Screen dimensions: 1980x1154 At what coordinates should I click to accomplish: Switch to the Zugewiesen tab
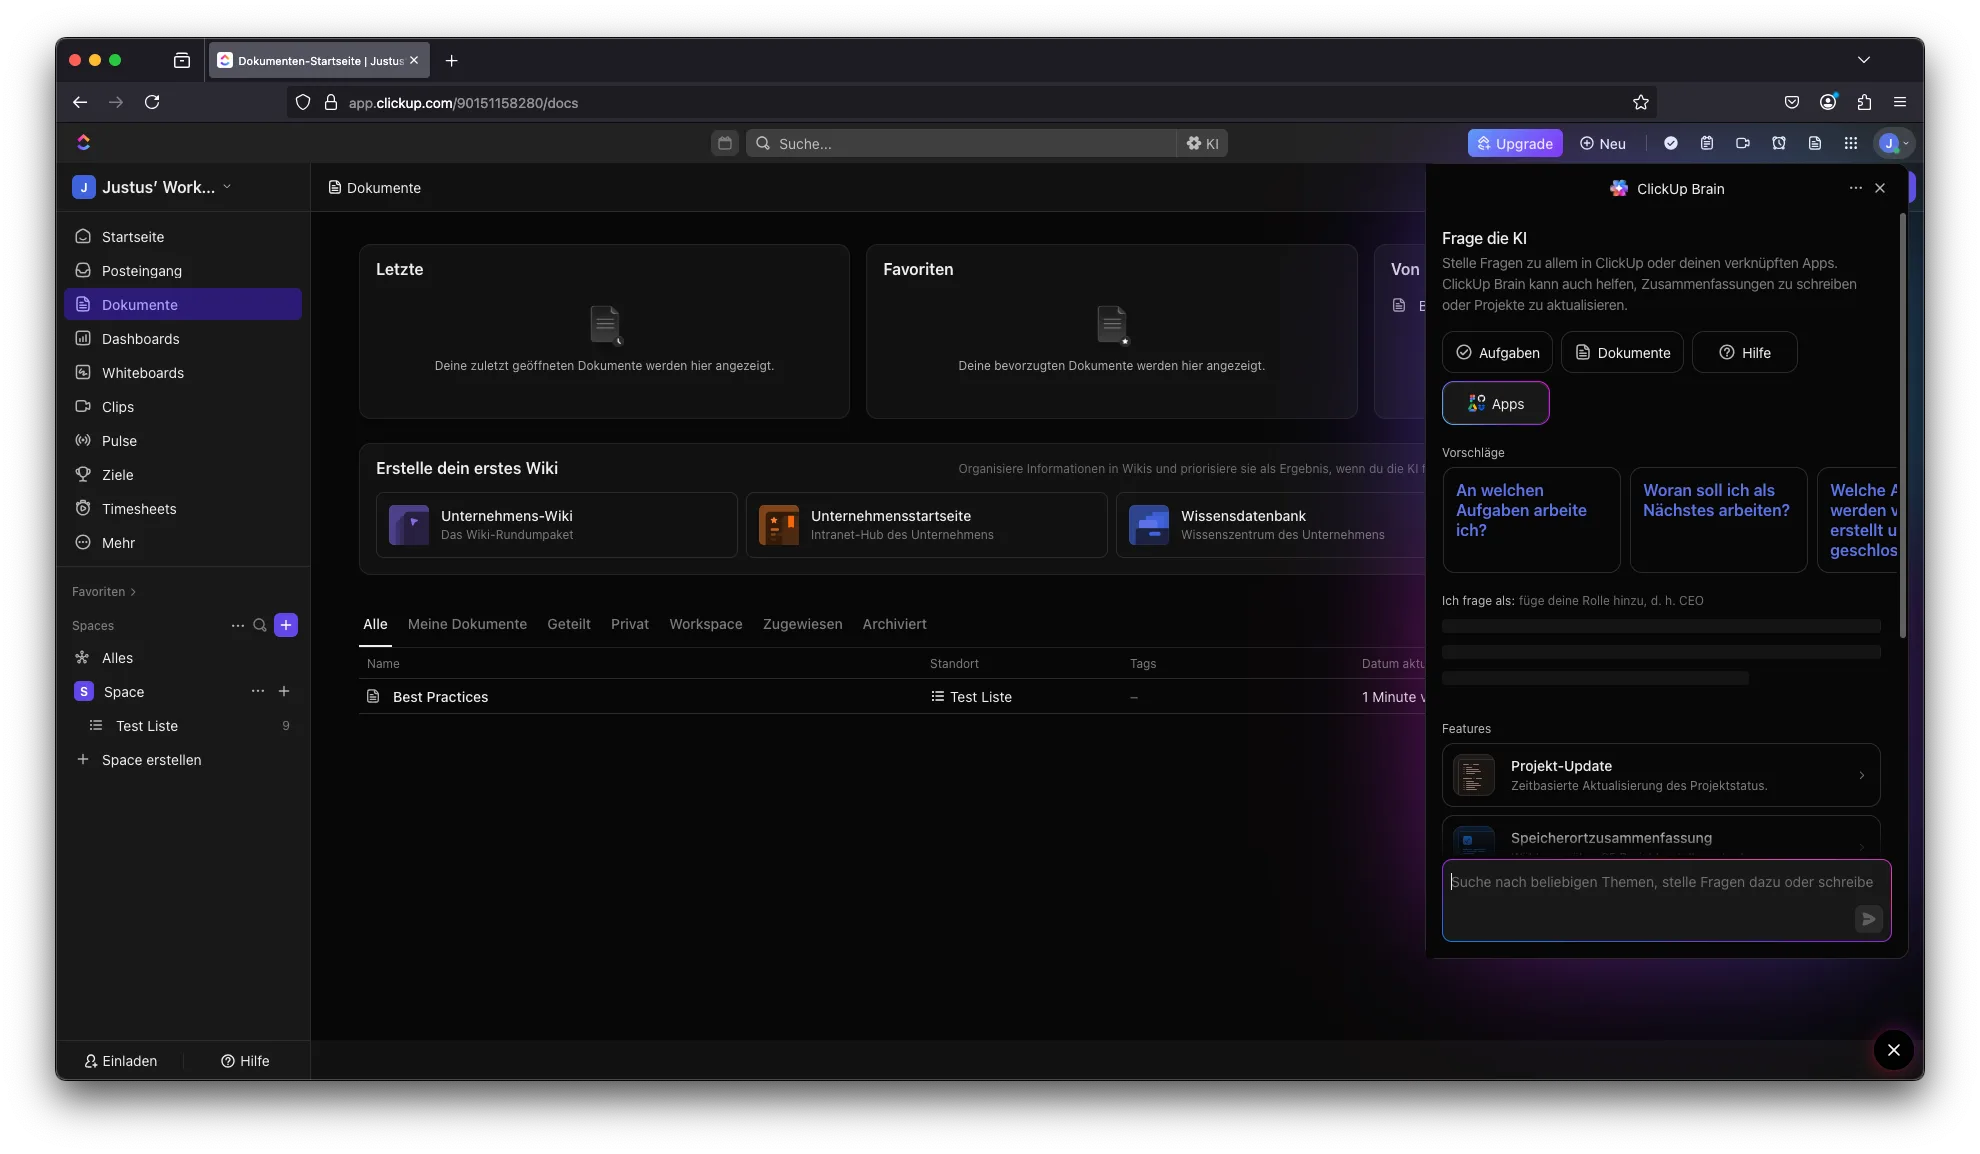(x=803, y=624)
